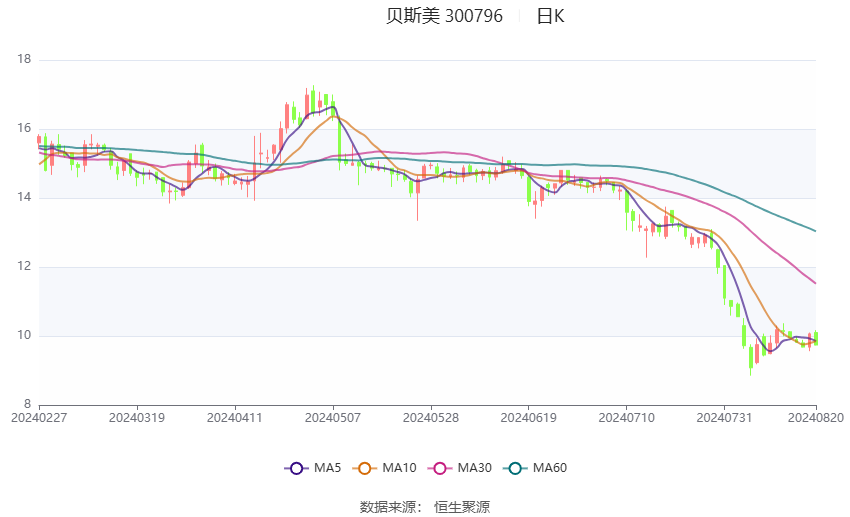Click the 20240507 date axis label
The image size is (850, 517).
click(333, 418)
